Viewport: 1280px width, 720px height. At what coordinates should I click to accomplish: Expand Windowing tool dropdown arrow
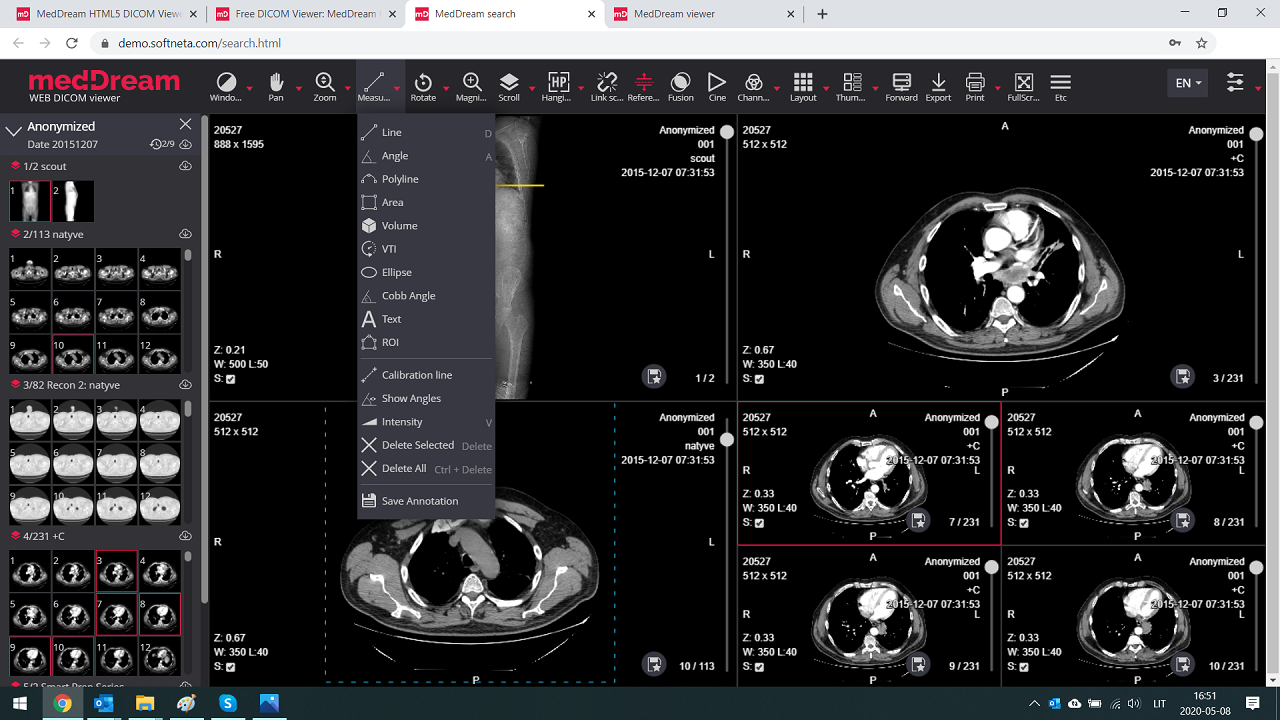(x=249, y=88)
